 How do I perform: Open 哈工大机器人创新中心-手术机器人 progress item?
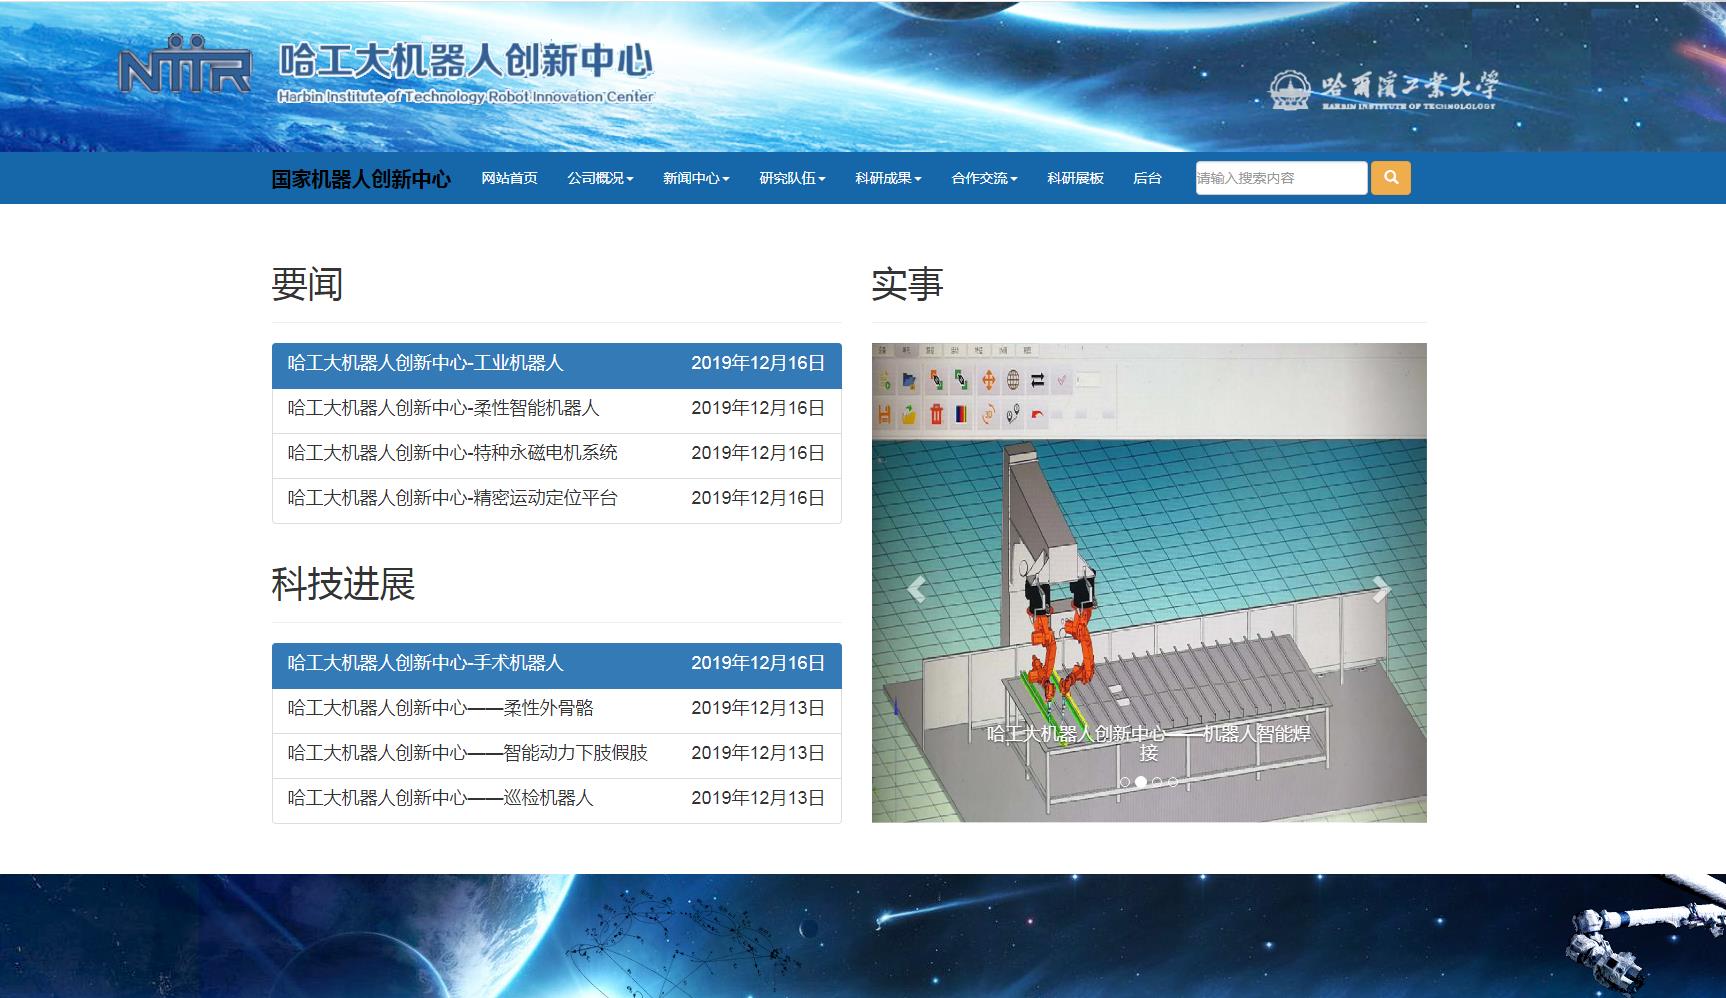(x=556, y=665)
